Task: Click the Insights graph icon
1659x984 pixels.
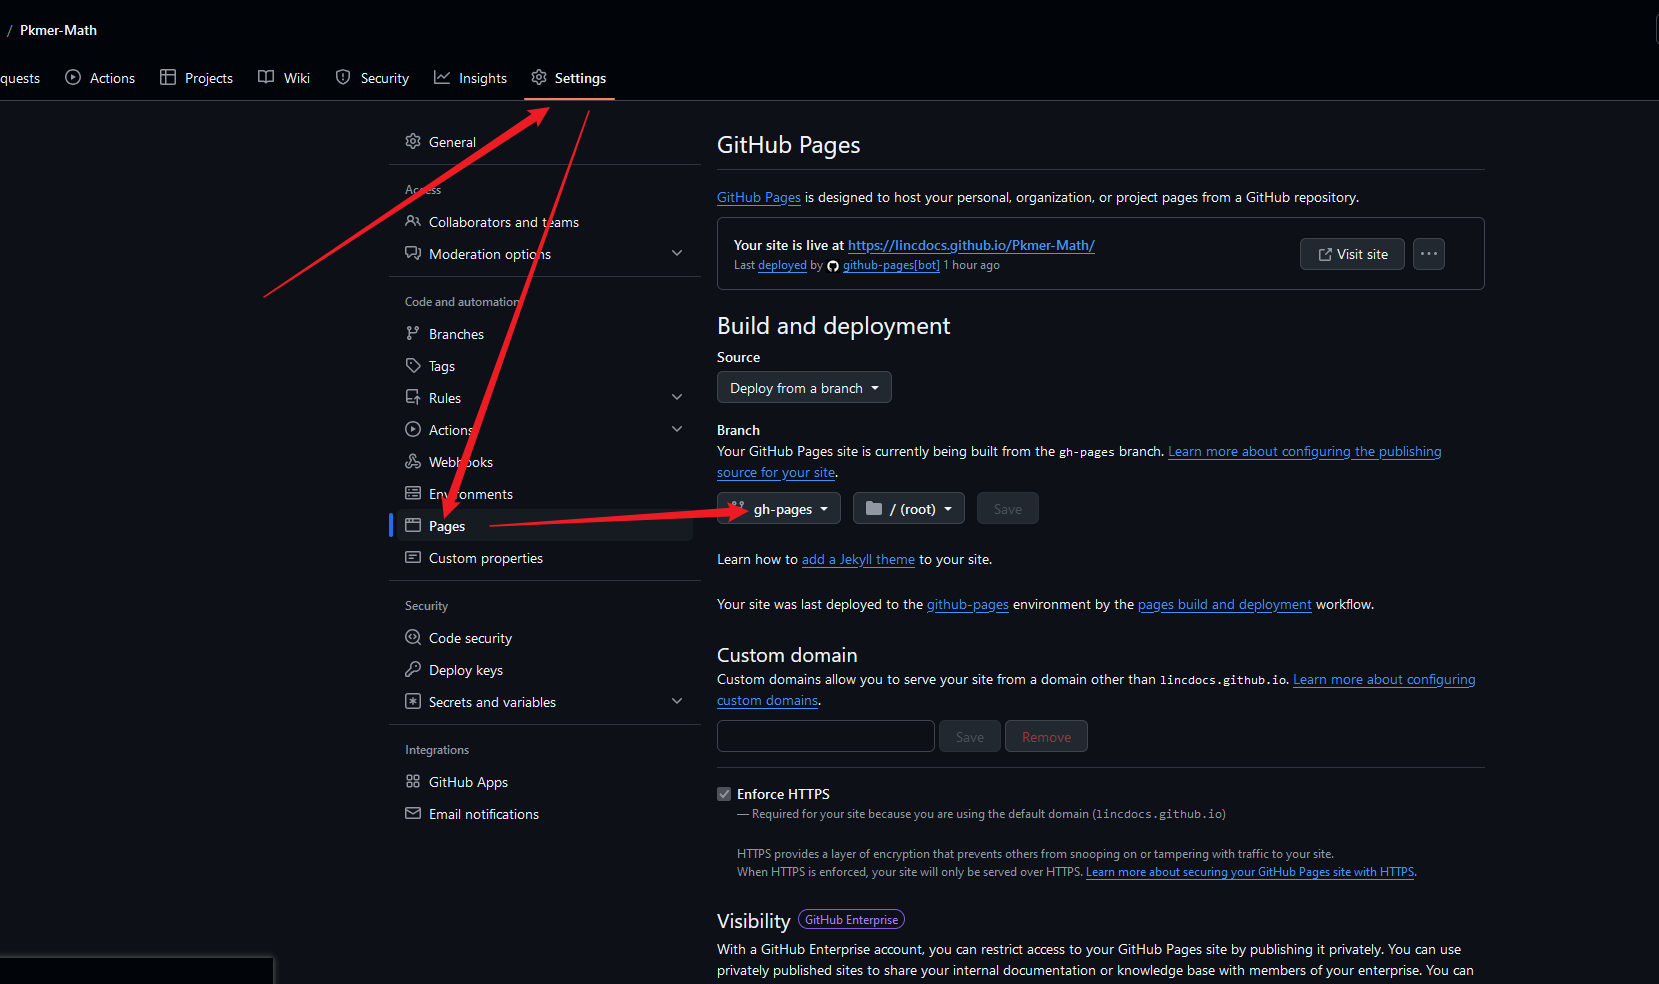Action: 442,77
